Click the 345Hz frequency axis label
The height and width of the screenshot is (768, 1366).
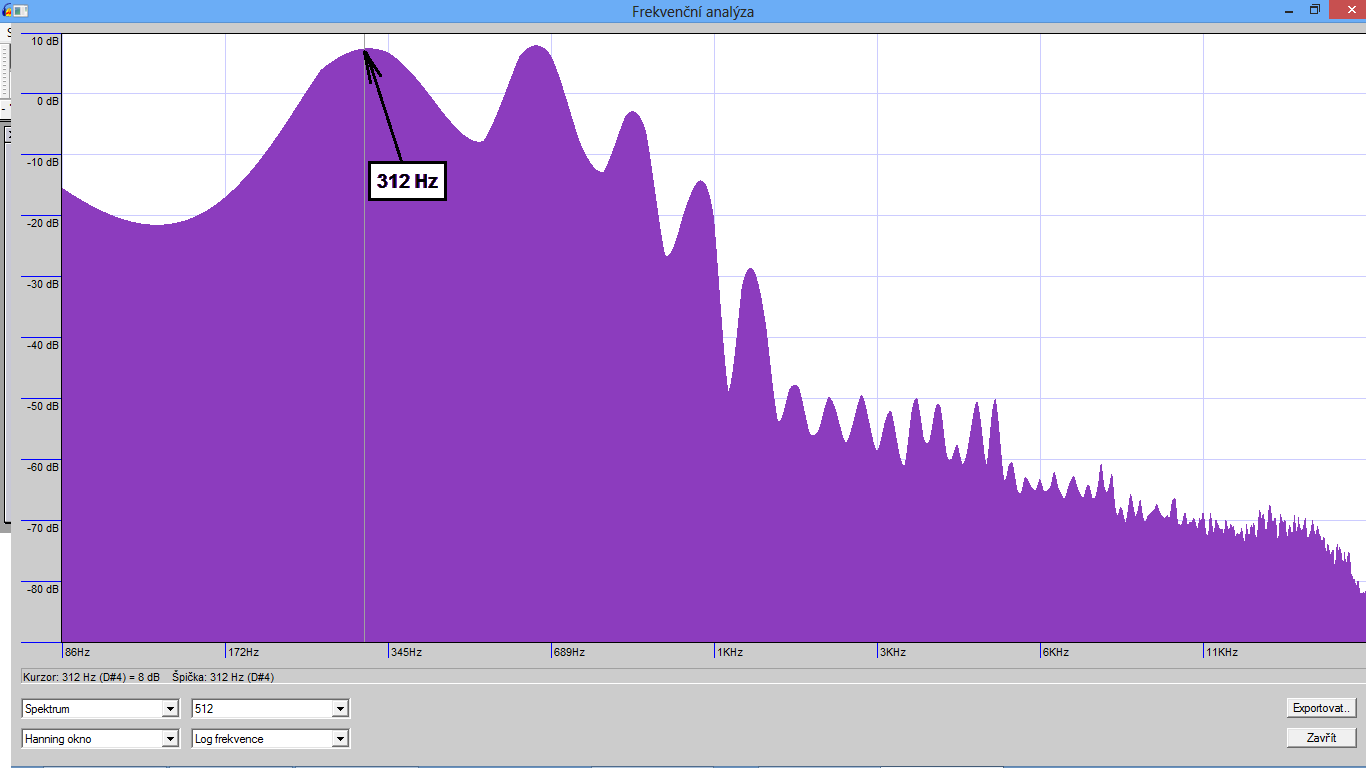point(406,652)
